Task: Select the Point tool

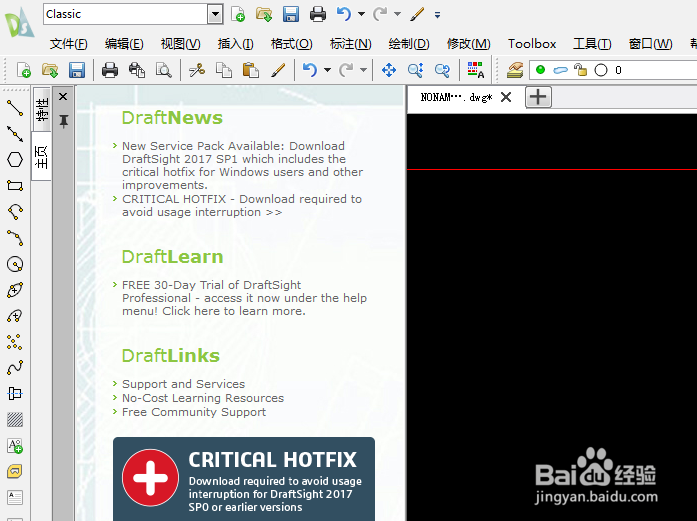Action: [x=15, y=342]
